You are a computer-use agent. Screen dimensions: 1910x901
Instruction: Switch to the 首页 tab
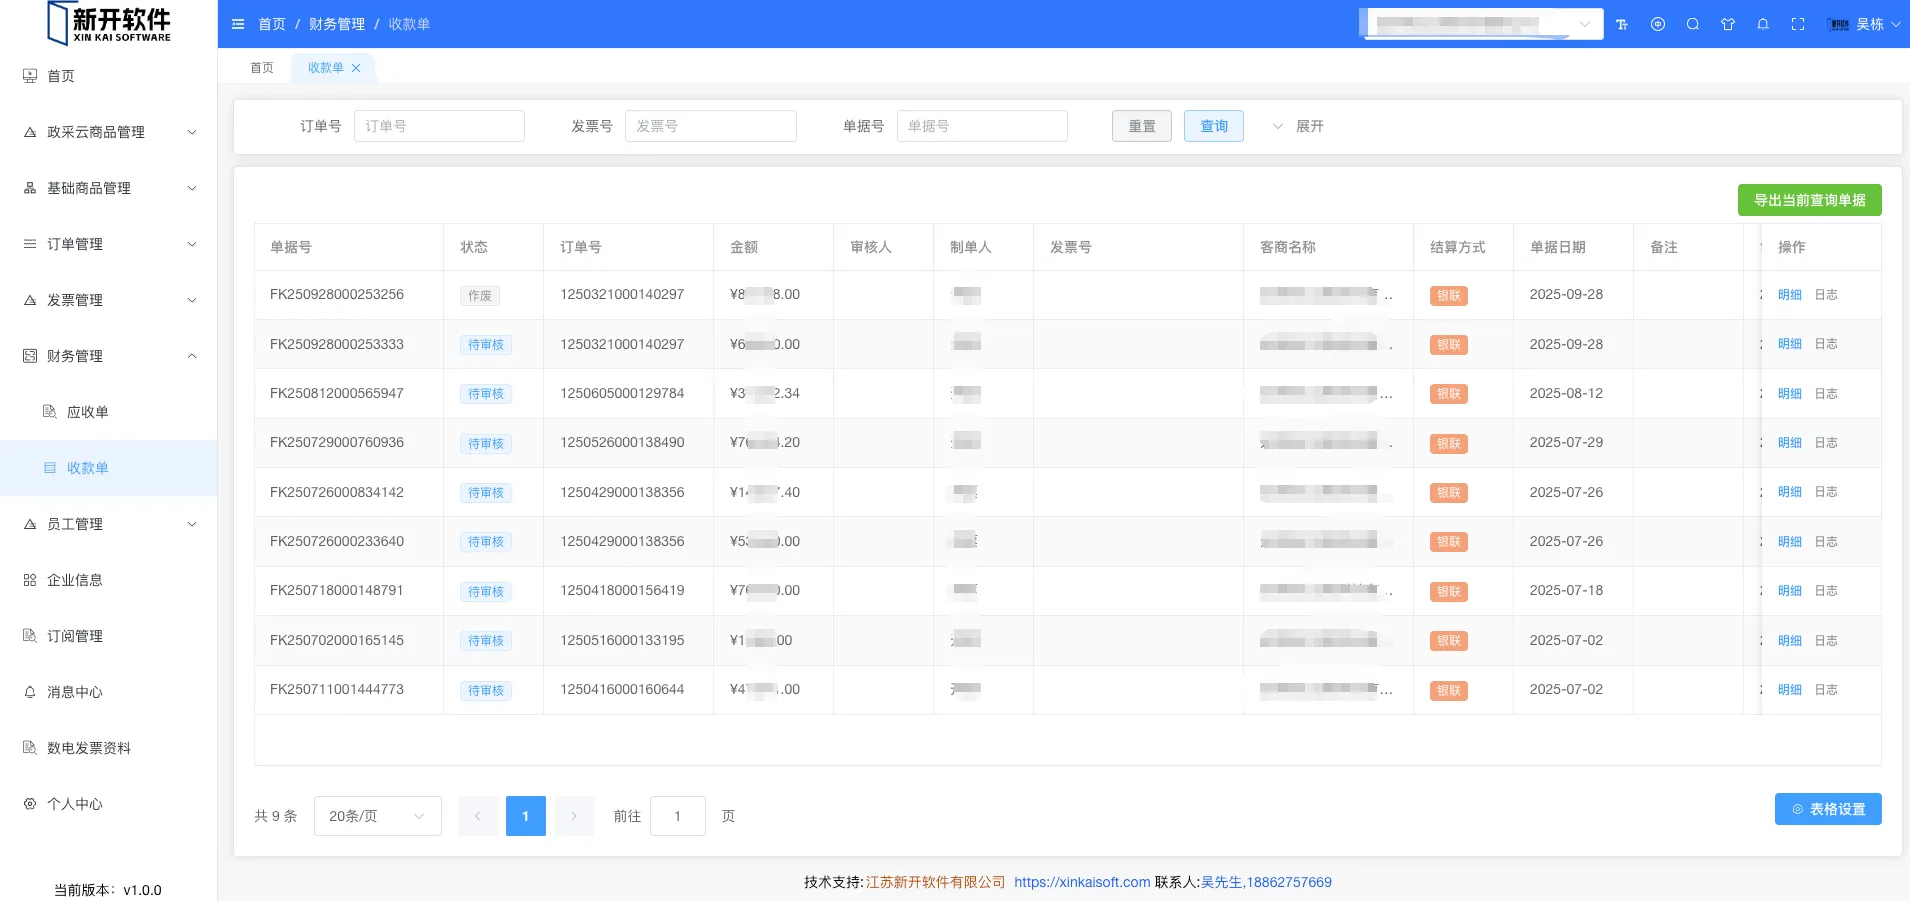[262, 68]
